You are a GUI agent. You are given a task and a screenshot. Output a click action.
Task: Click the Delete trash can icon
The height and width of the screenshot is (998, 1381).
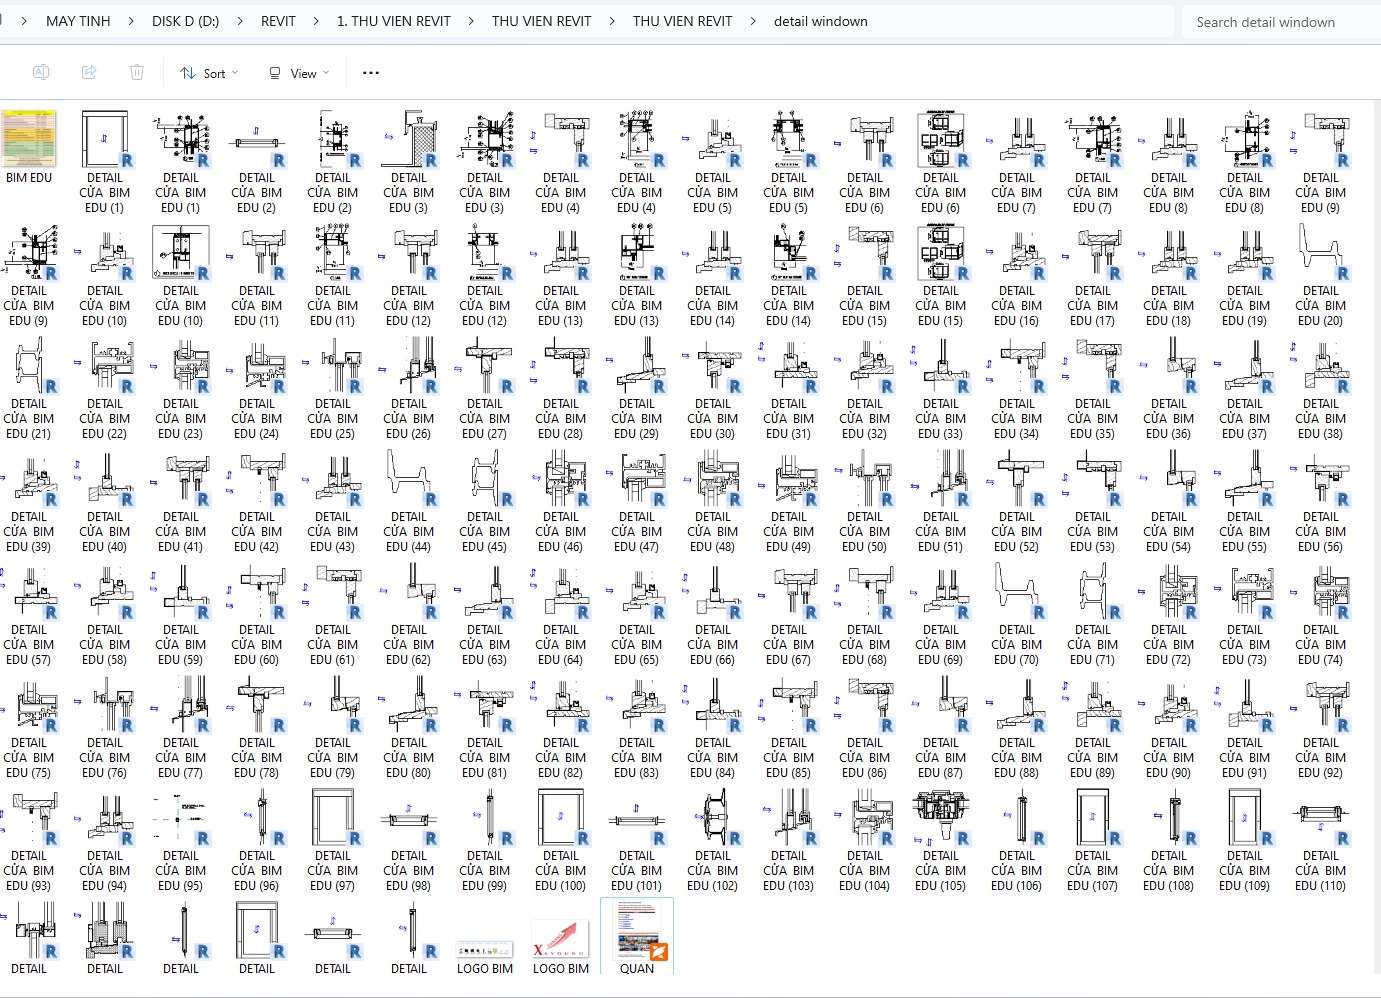(137, 72)
